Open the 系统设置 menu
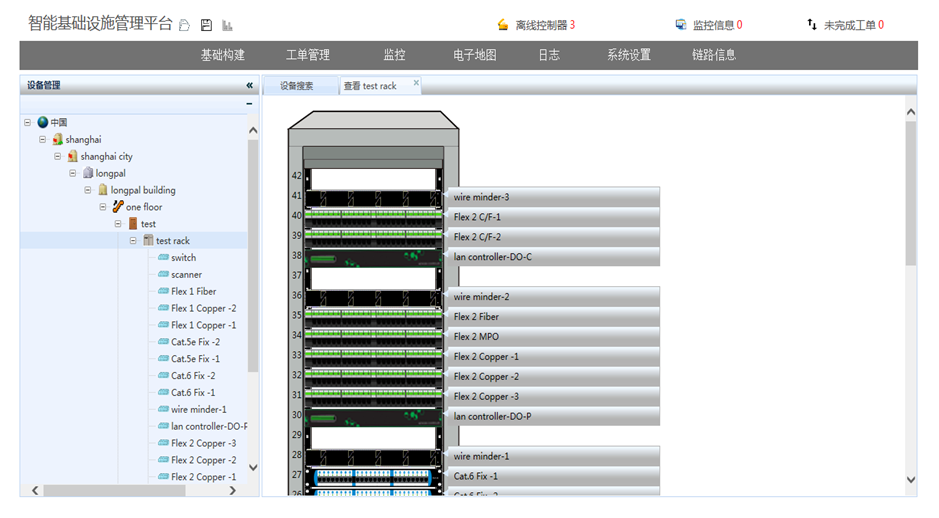 tap(628, 55)
